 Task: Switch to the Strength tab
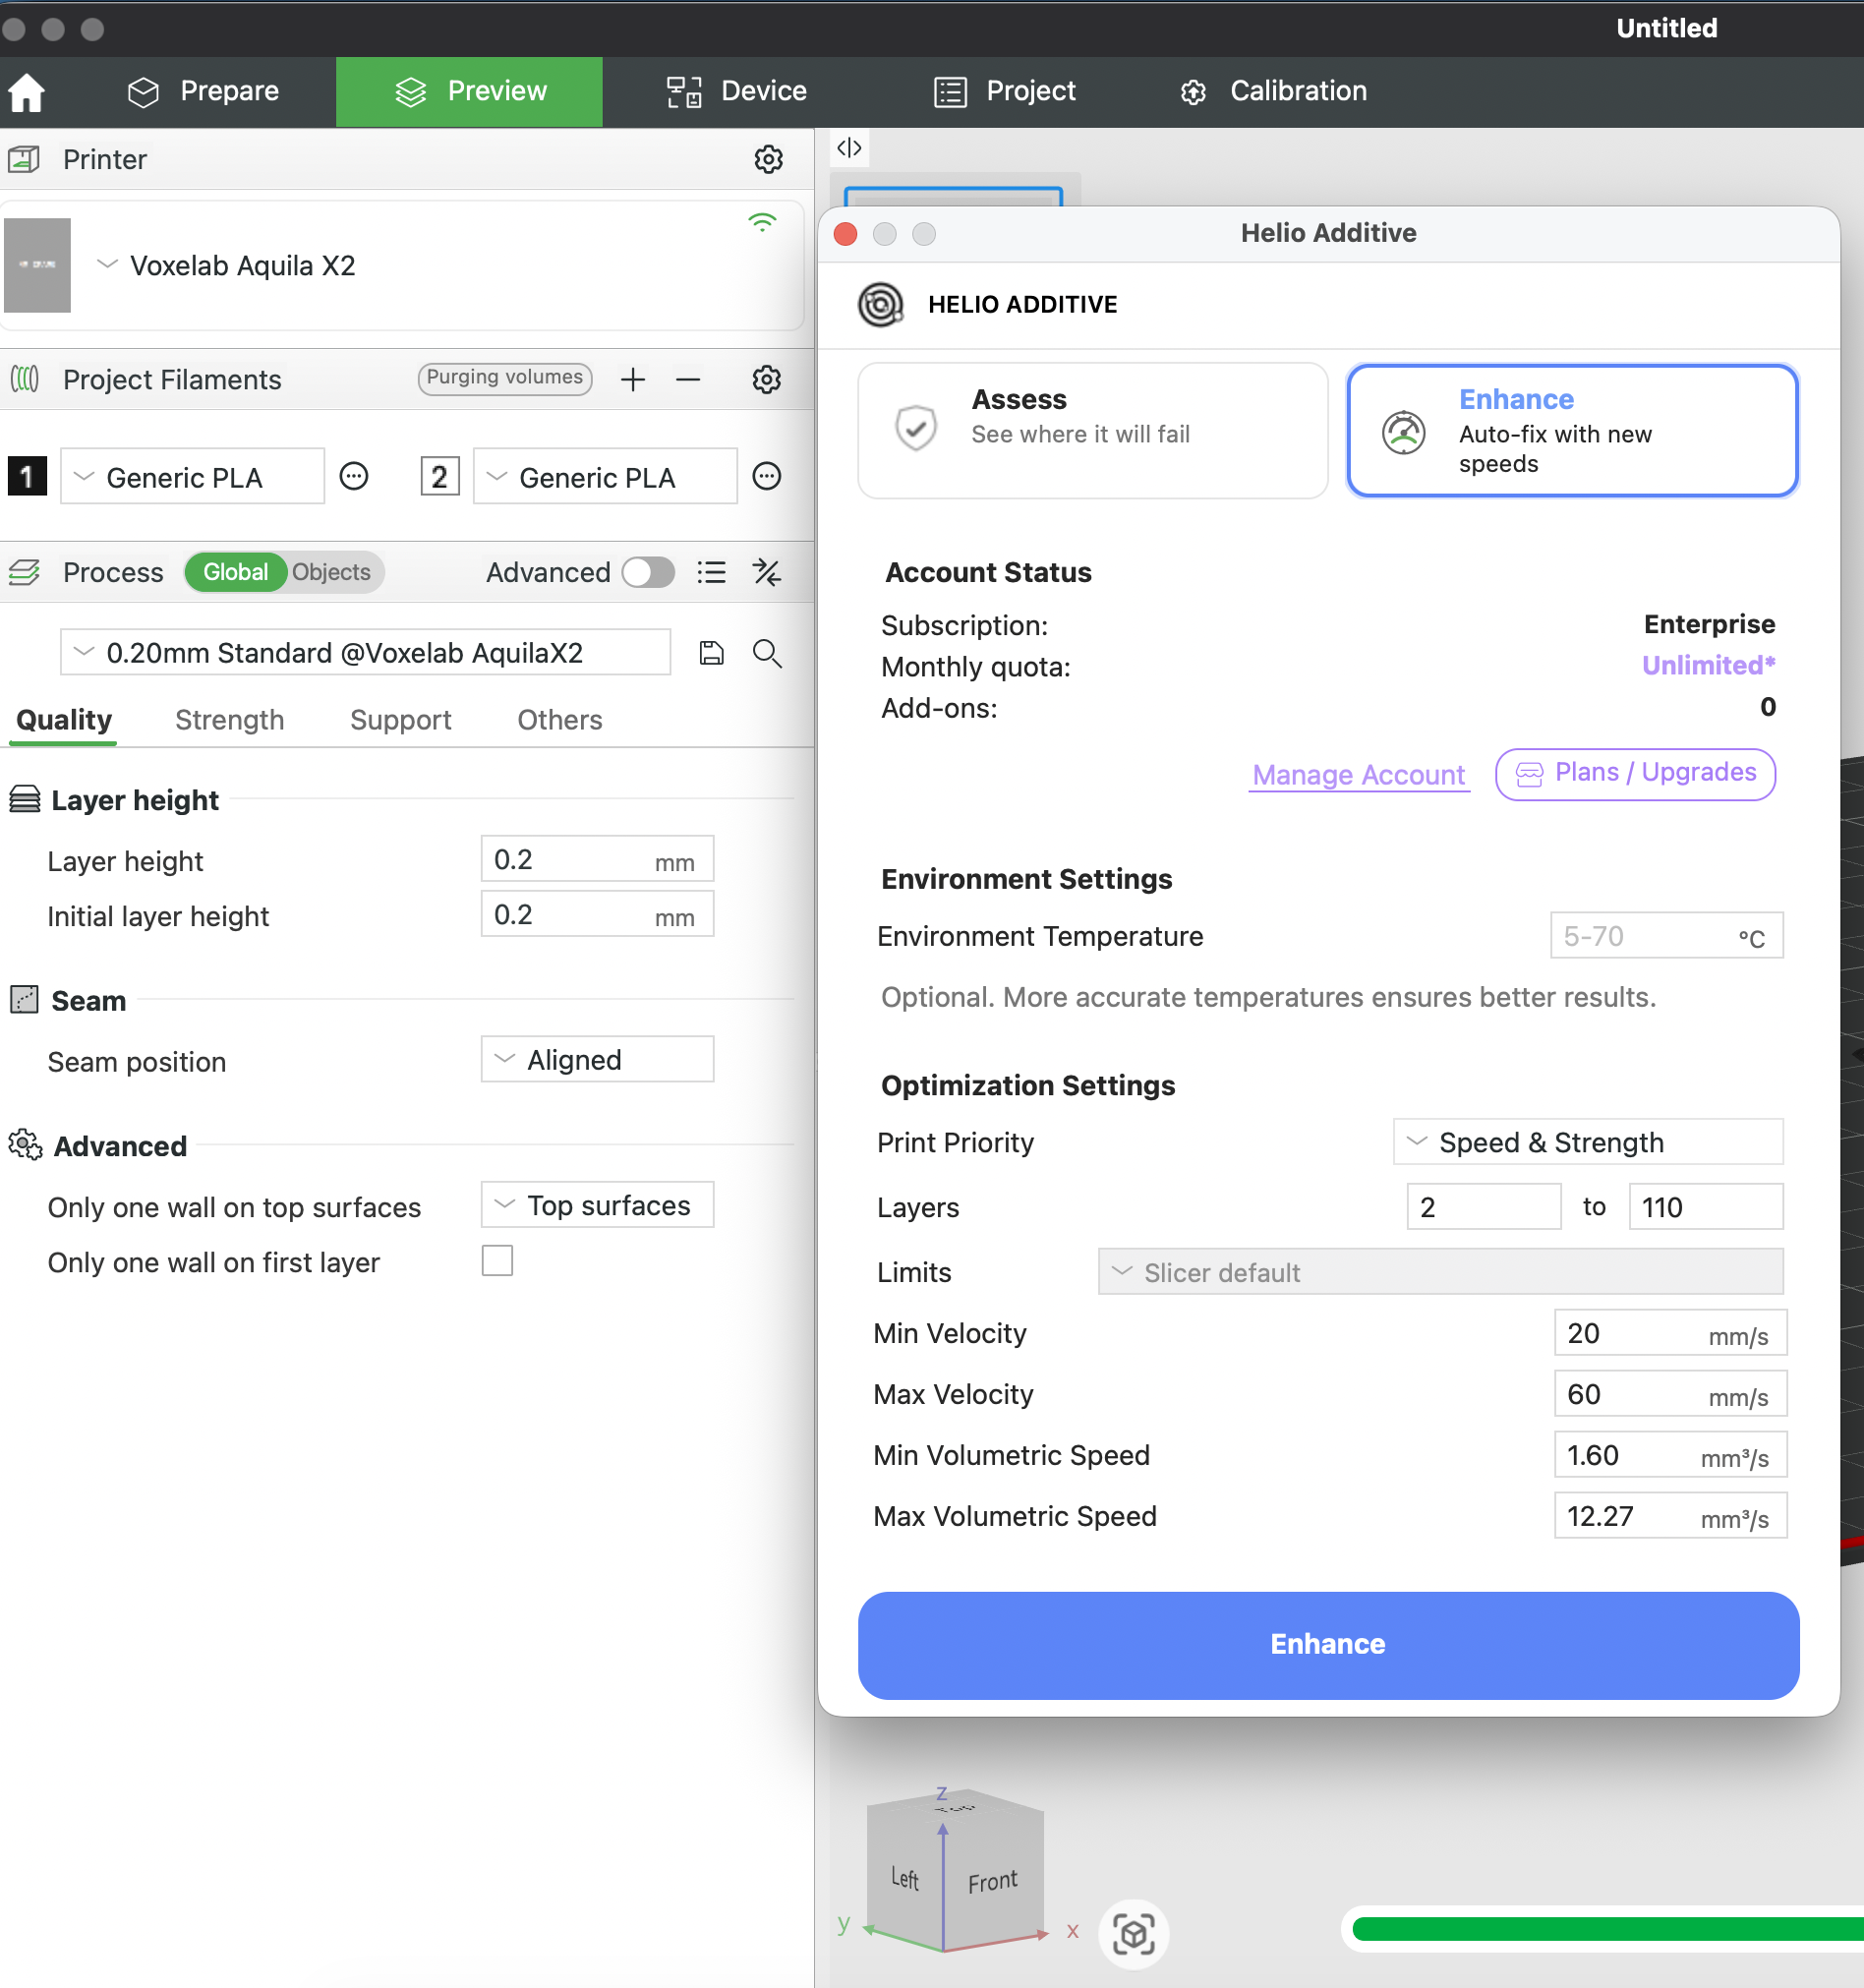[x=229, y=720]
